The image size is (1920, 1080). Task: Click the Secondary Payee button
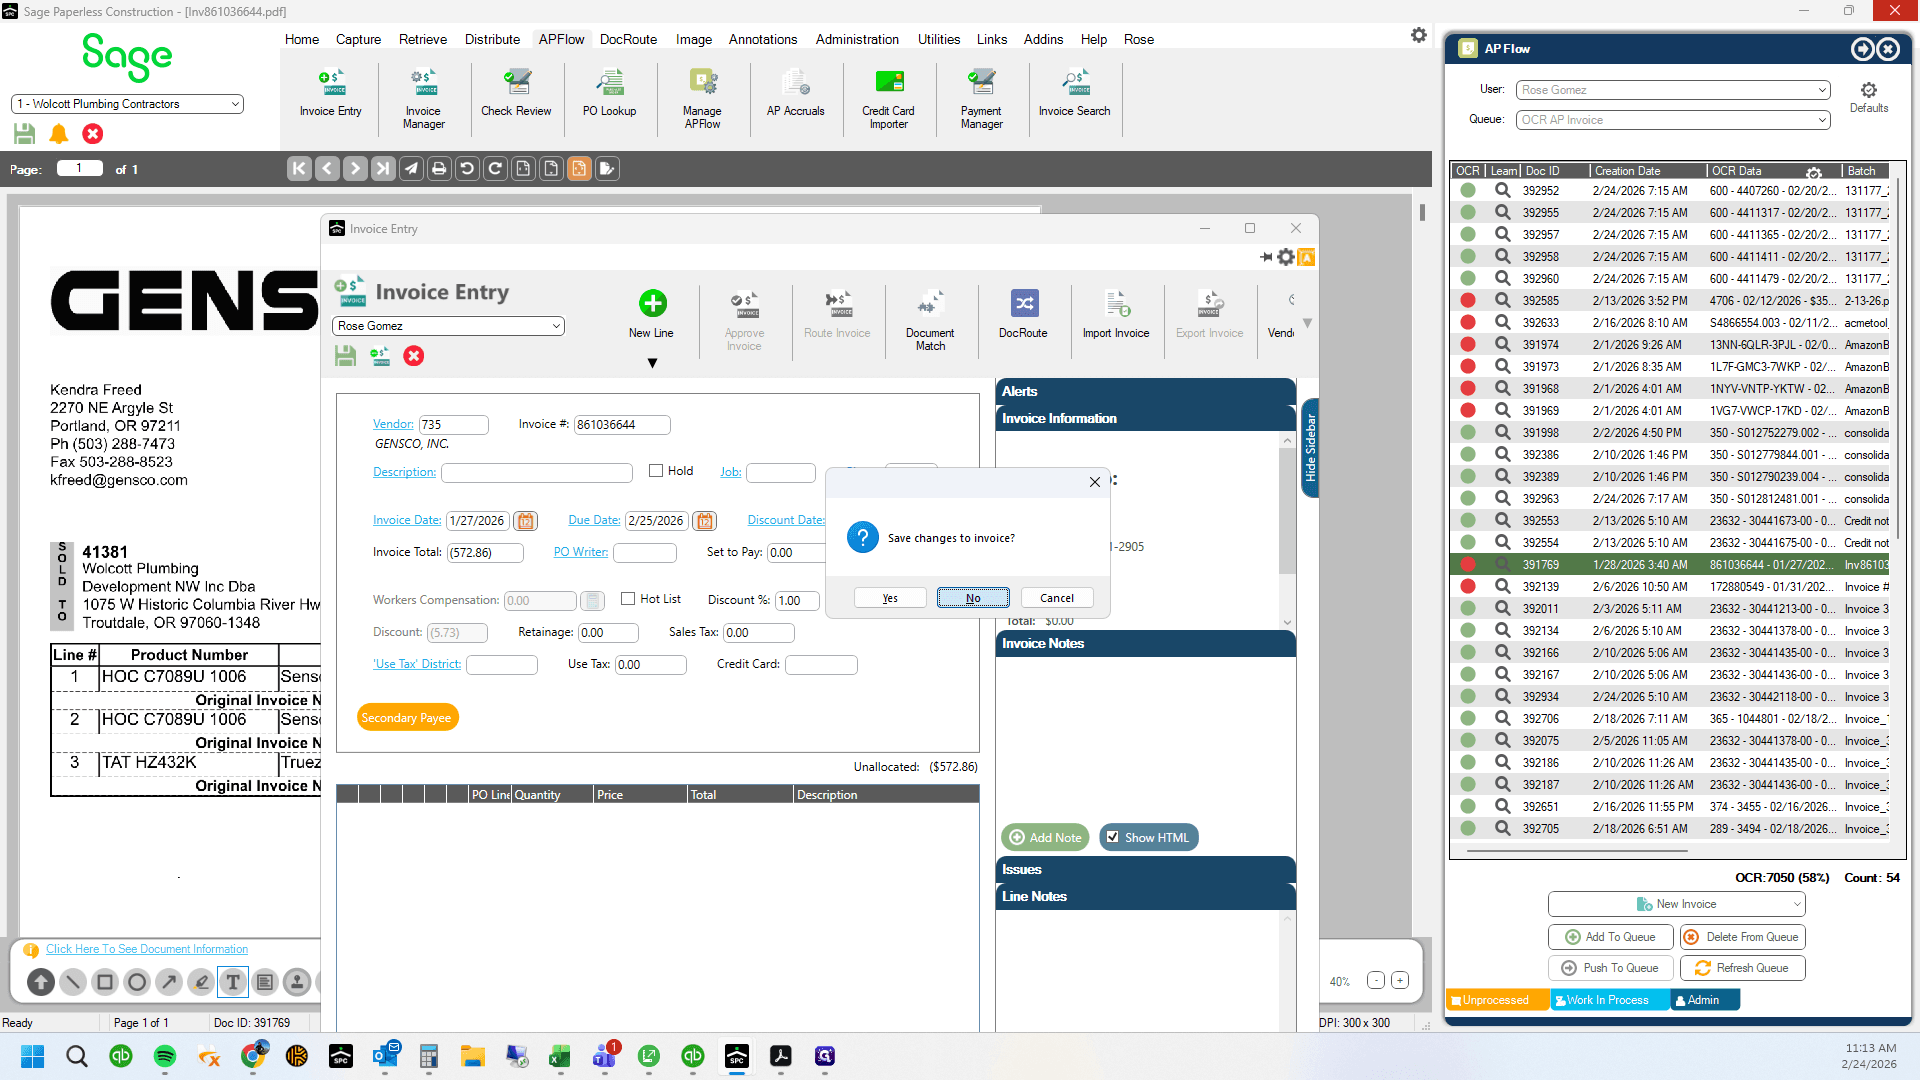406,718
